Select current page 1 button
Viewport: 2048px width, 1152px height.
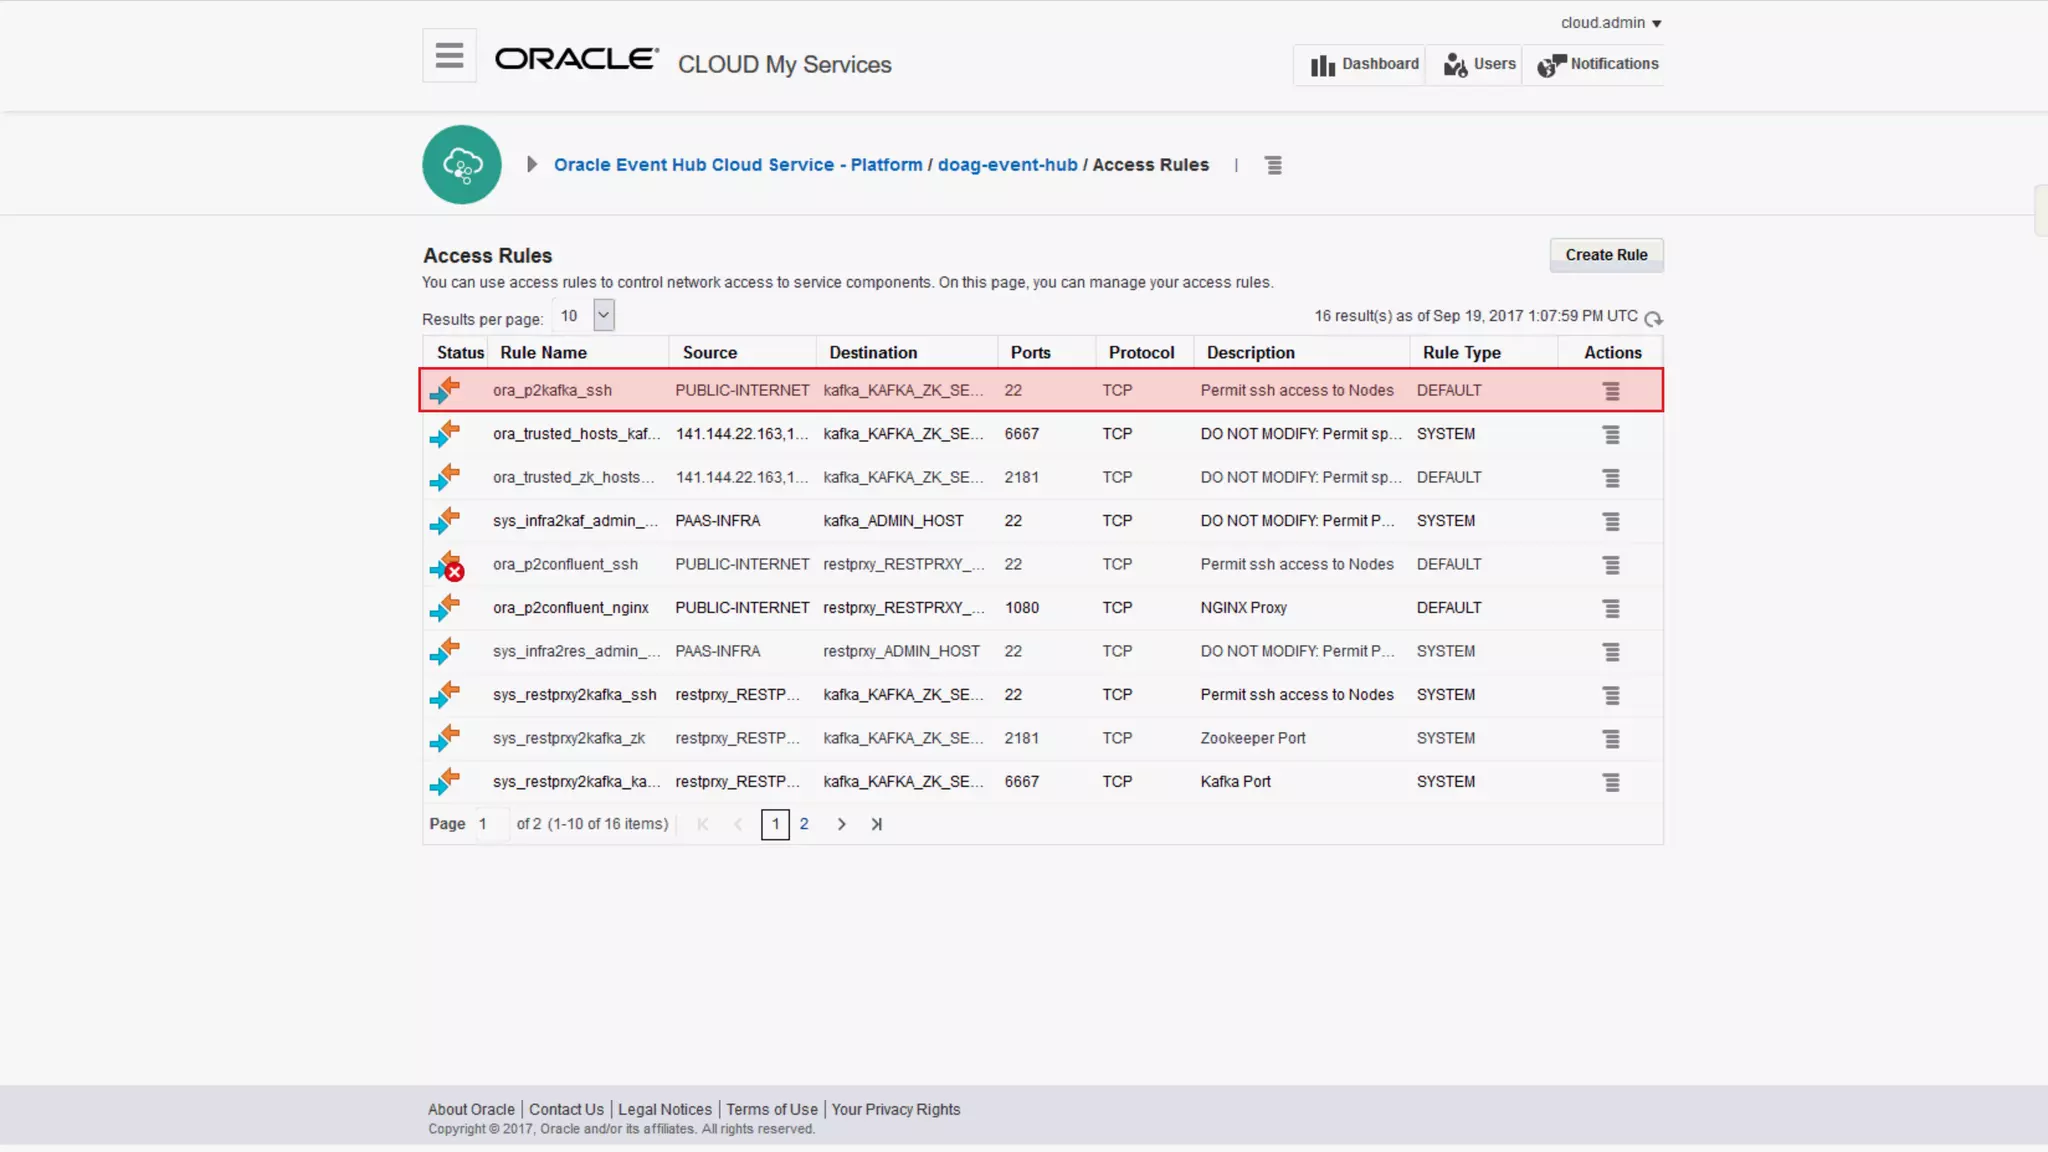pyautogui.click(x=775, y=824)
